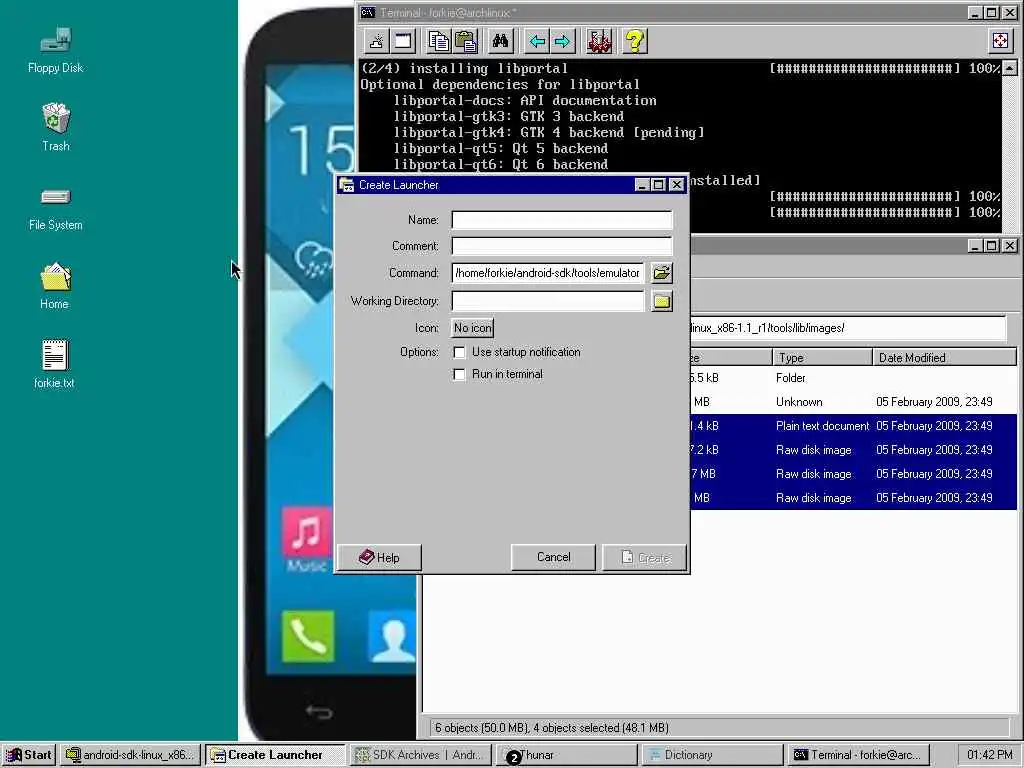Click the copy icon in Terminal toolbar

(x=439, y=41)
